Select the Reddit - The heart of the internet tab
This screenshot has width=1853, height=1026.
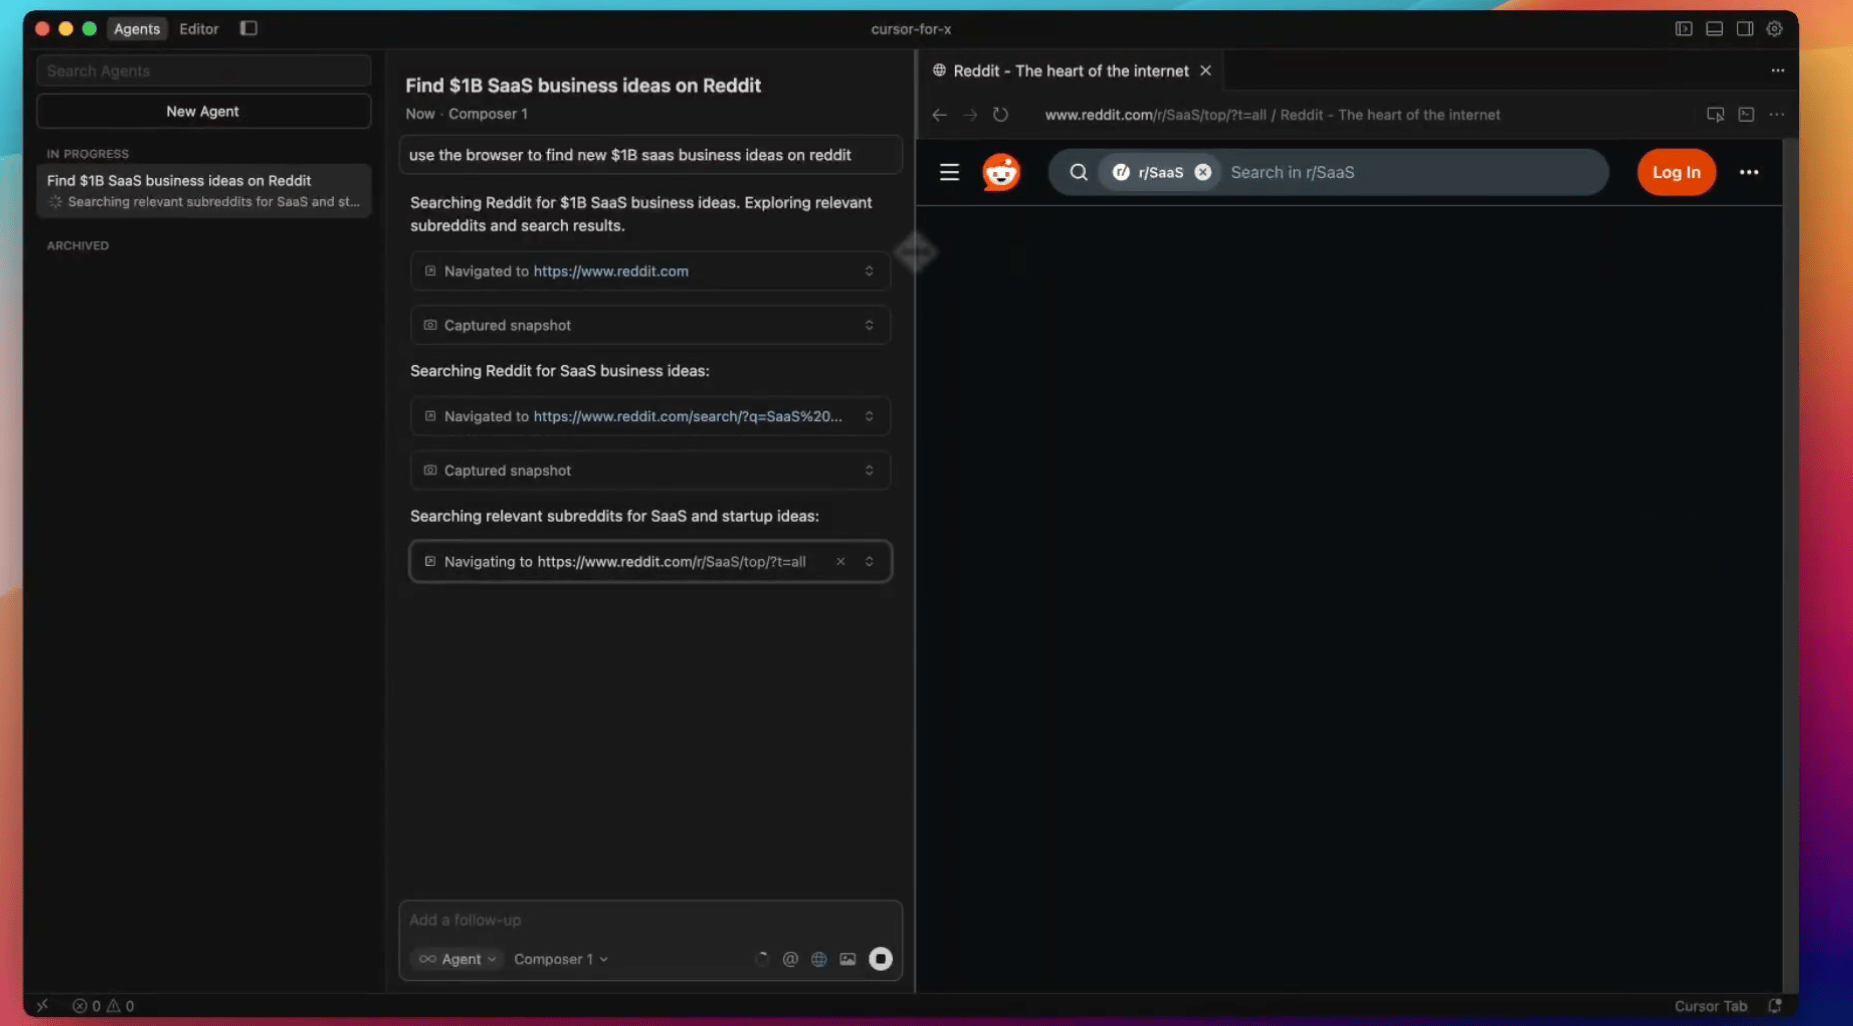pyautogui.click(x=1071, y=71)
